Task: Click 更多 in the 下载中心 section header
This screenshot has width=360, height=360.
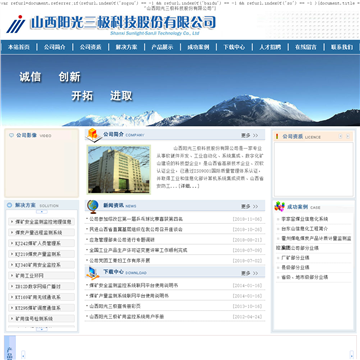Action: (250, 273)
